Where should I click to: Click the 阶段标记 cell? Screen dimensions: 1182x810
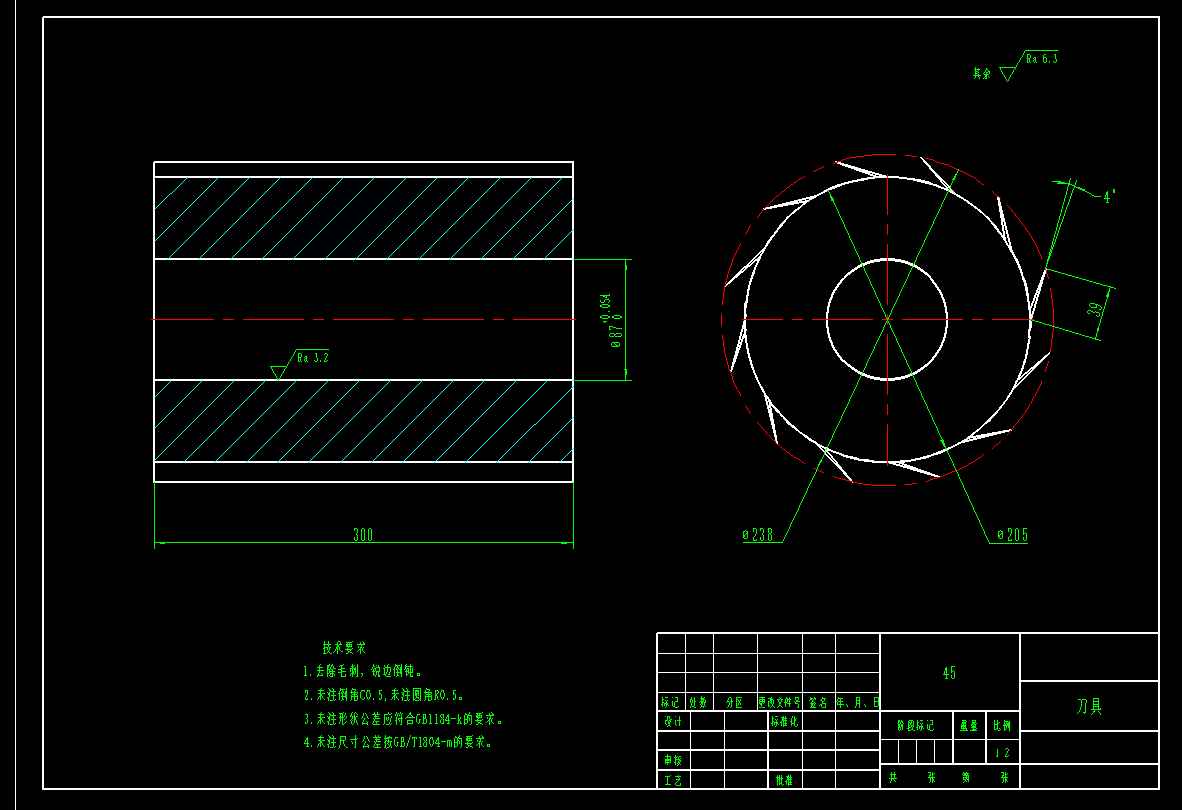pos(916,726)
